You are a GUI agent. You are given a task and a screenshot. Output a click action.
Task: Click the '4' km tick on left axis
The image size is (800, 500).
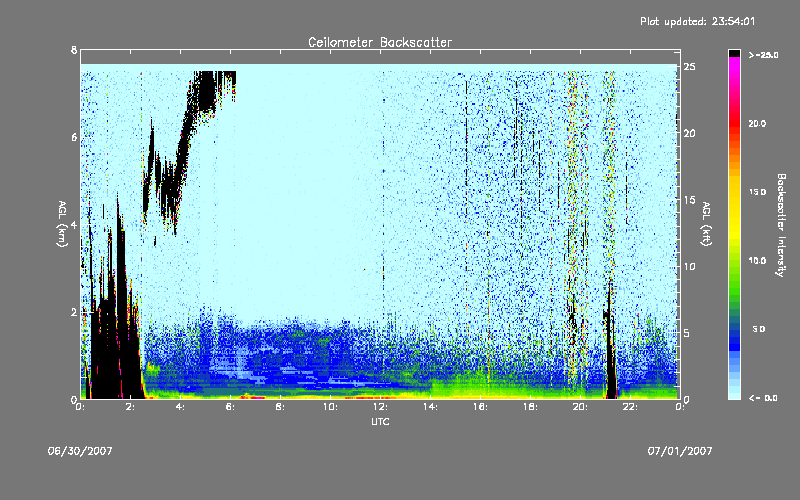pyautogui.click(x=74, y=224)
